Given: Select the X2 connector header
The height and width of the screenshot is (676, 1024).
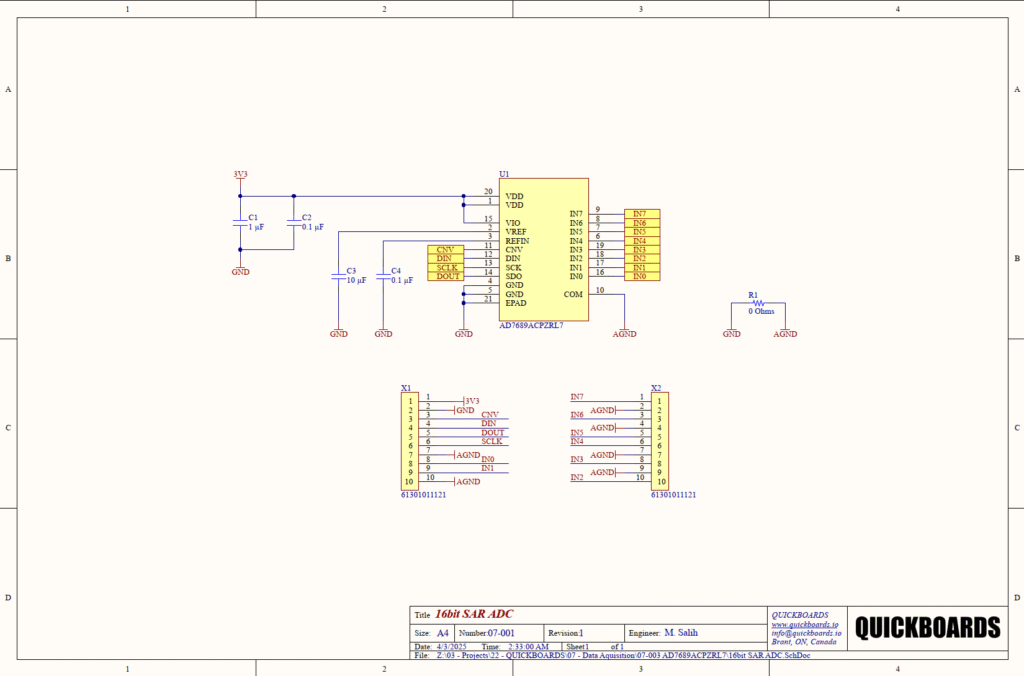Looking at the screenshot, I should point(659,440).
